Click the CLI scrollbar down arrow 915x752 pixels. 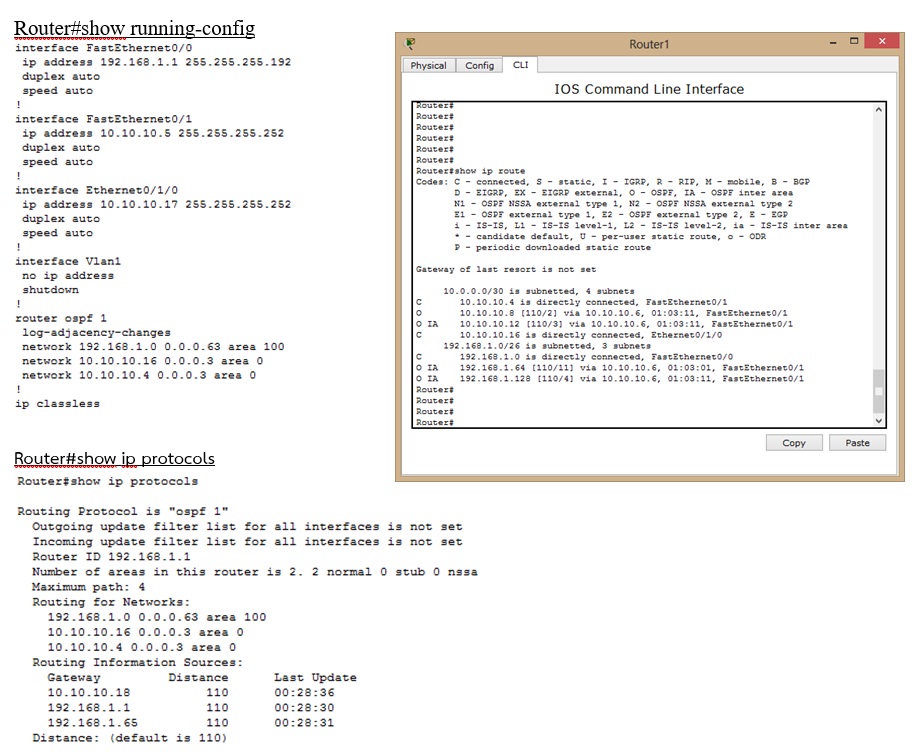click(878, 420)
